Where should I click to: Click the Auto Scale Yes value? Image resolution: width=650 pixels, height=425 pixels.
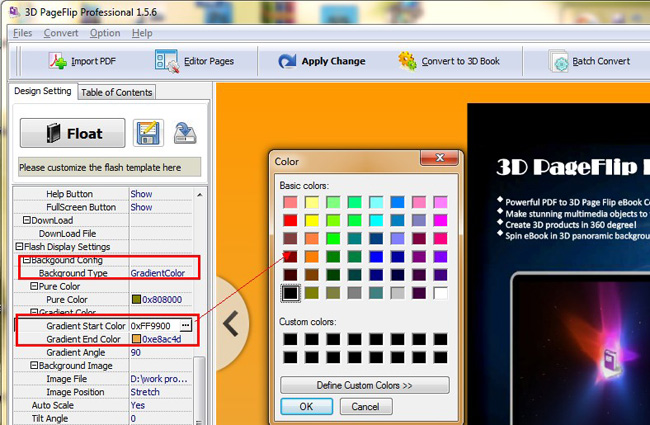tap(138, 406)
